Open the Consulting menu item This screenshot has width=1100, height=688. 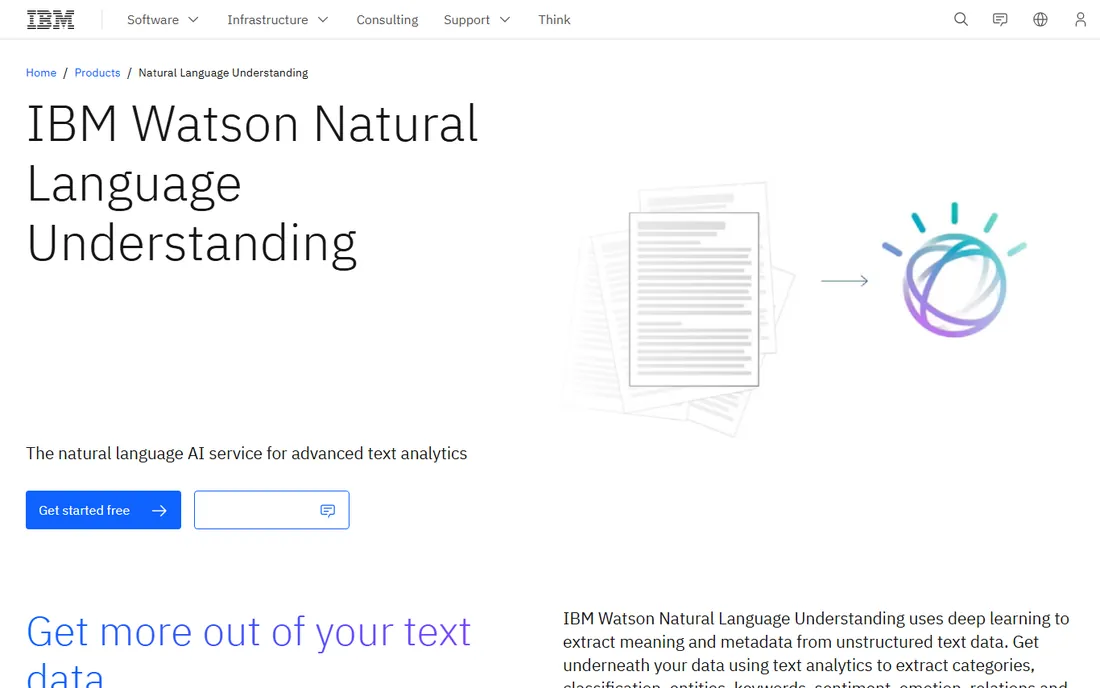click(387, 20)
